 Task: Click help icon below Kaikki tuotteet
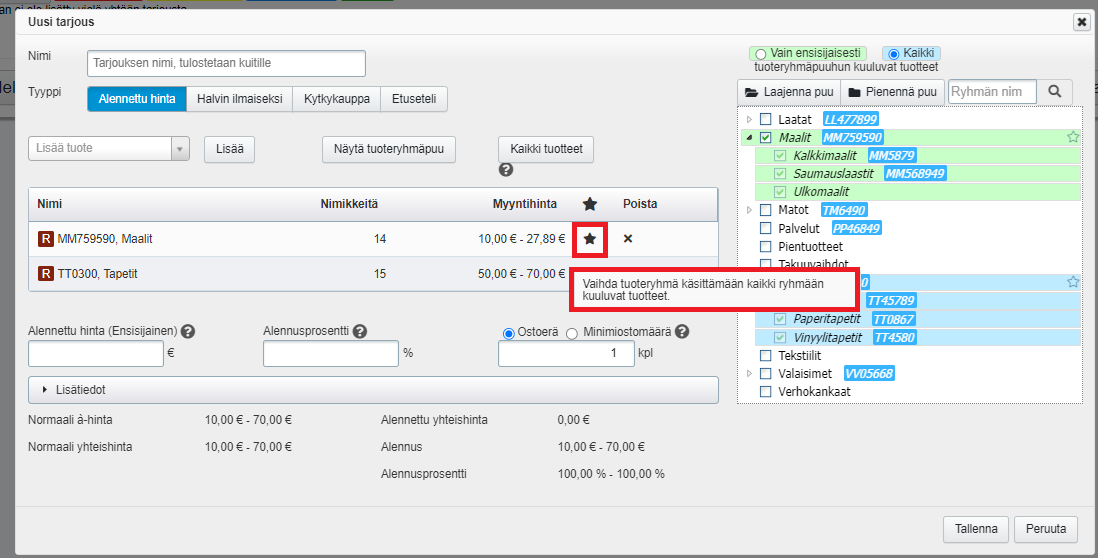[506, 170]
